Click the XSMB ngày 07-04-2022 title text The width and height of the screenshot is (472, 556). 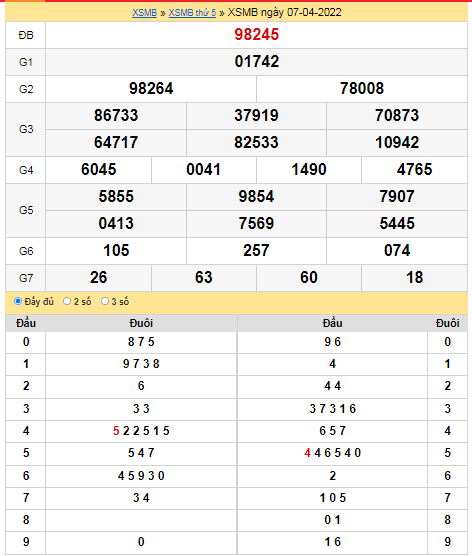tap(284, 13)
